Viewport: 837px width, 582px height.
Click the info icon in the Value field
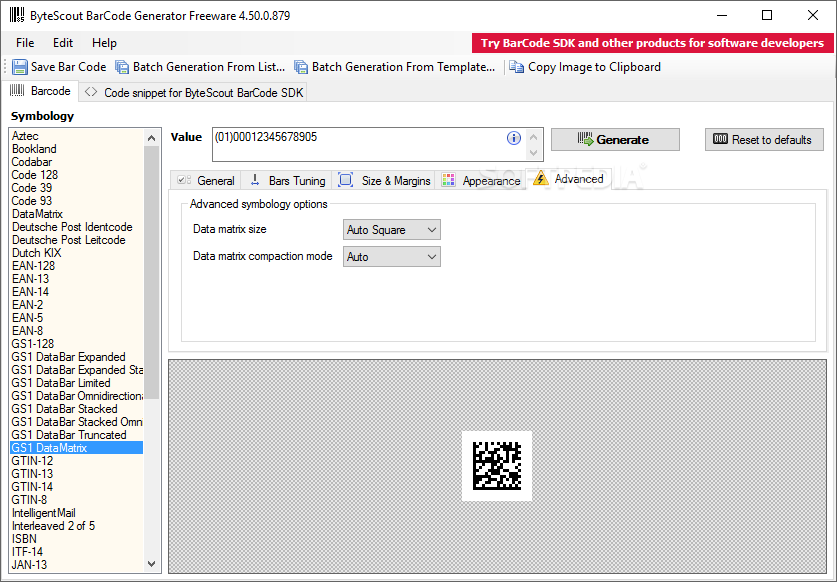[x=514, y=138]
